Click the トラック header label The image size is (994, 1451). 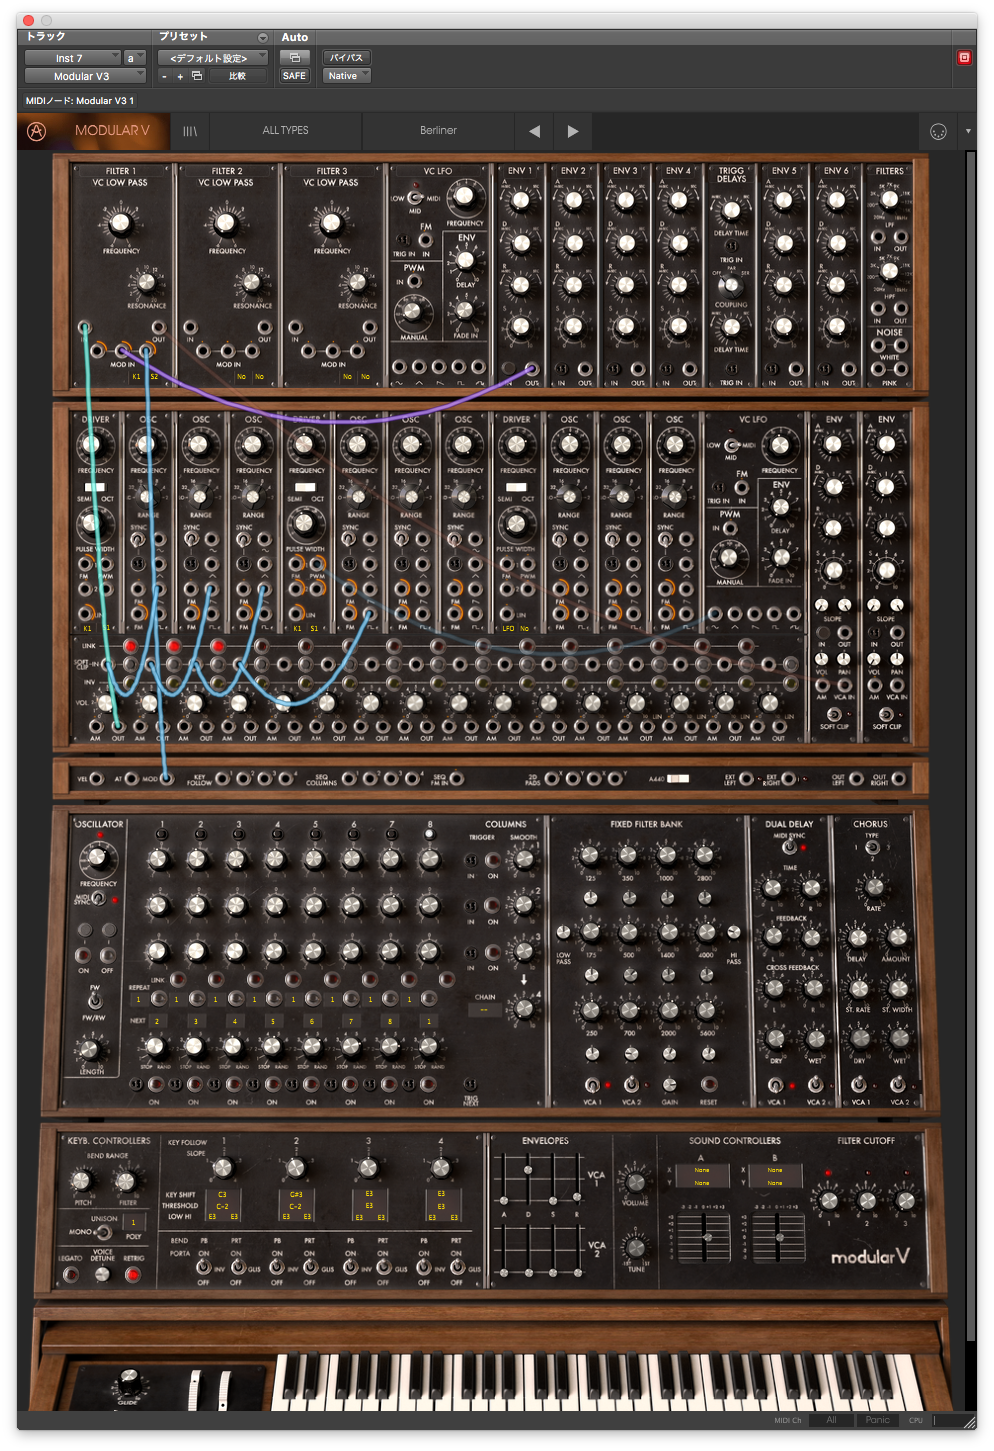[x=45, y=37]
